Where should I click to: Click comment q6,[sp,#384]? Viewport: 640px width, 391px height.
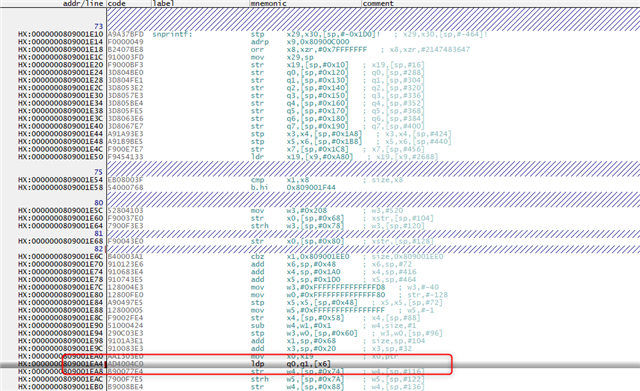coord(398,119)
